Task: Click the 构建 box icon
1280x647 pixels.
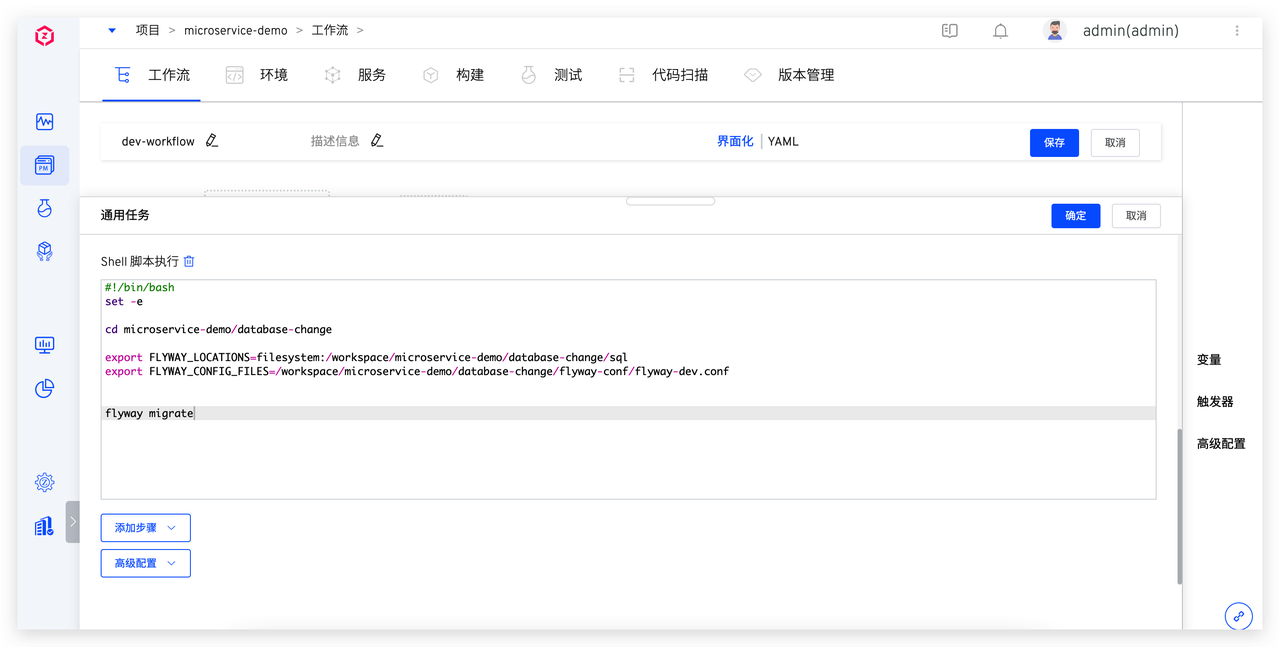Action: pos(431,75)
